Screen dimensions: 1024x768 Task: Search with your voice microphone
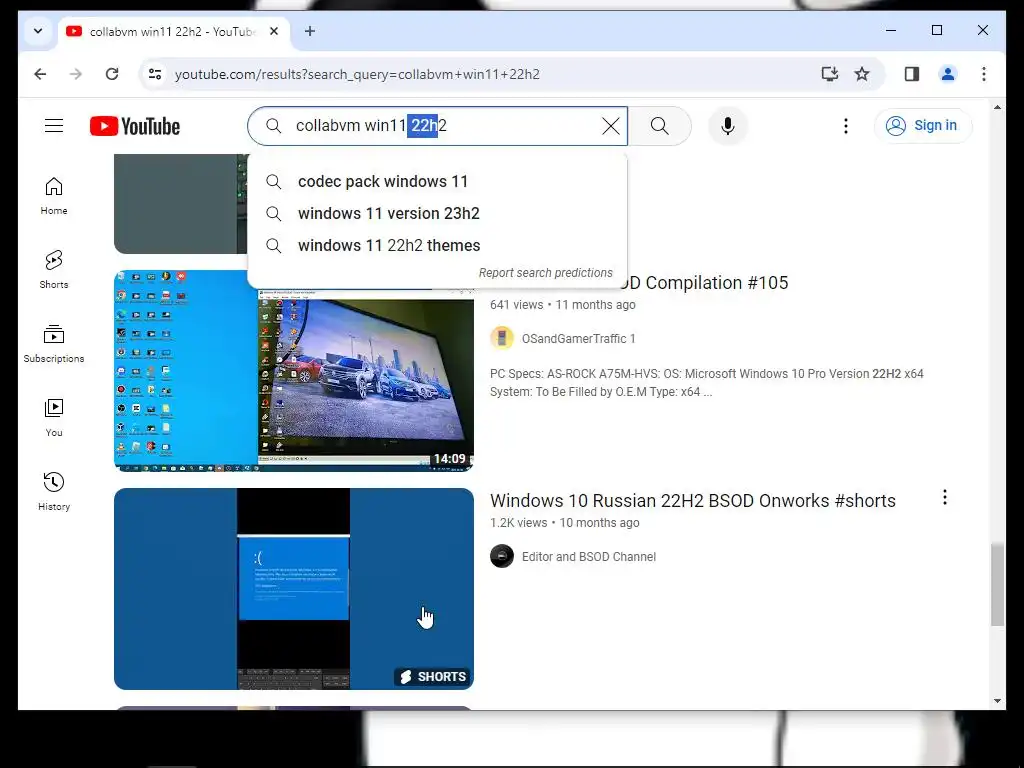[728, 126]
